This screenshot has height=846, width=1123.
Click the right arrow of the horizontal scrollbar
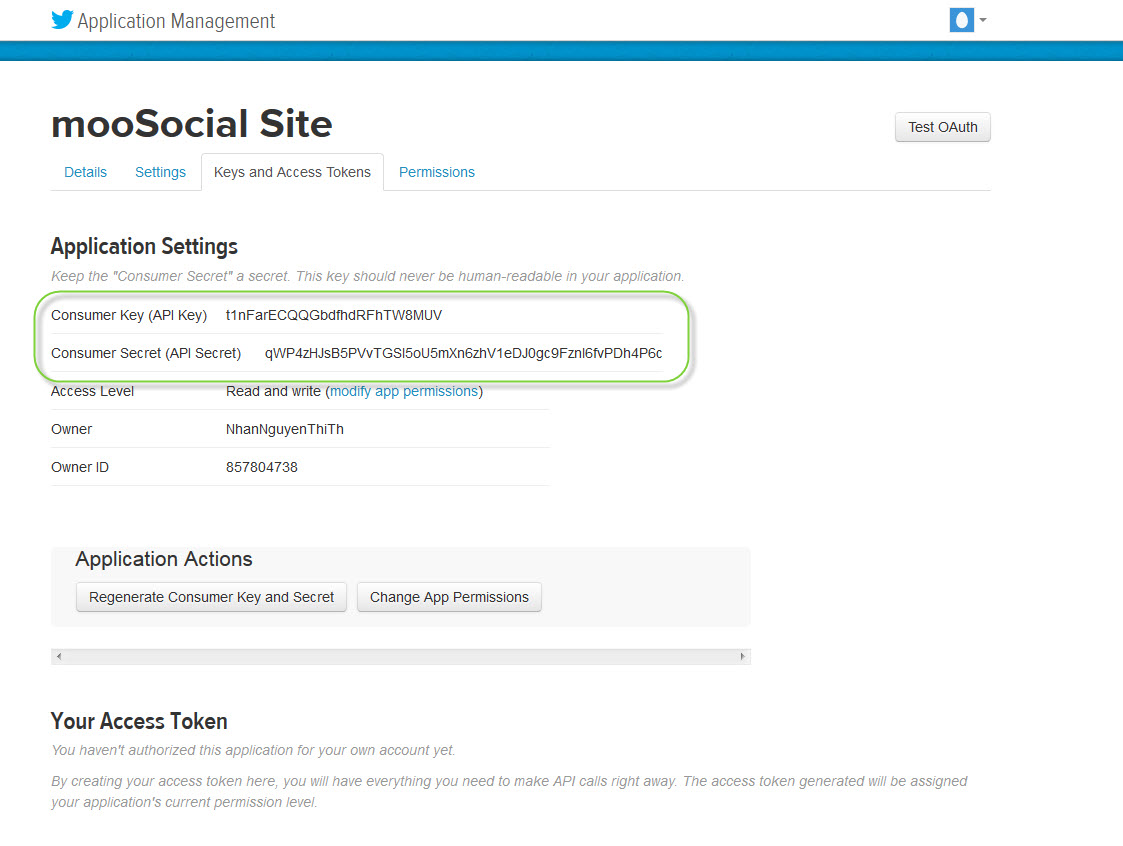(743, 657)
